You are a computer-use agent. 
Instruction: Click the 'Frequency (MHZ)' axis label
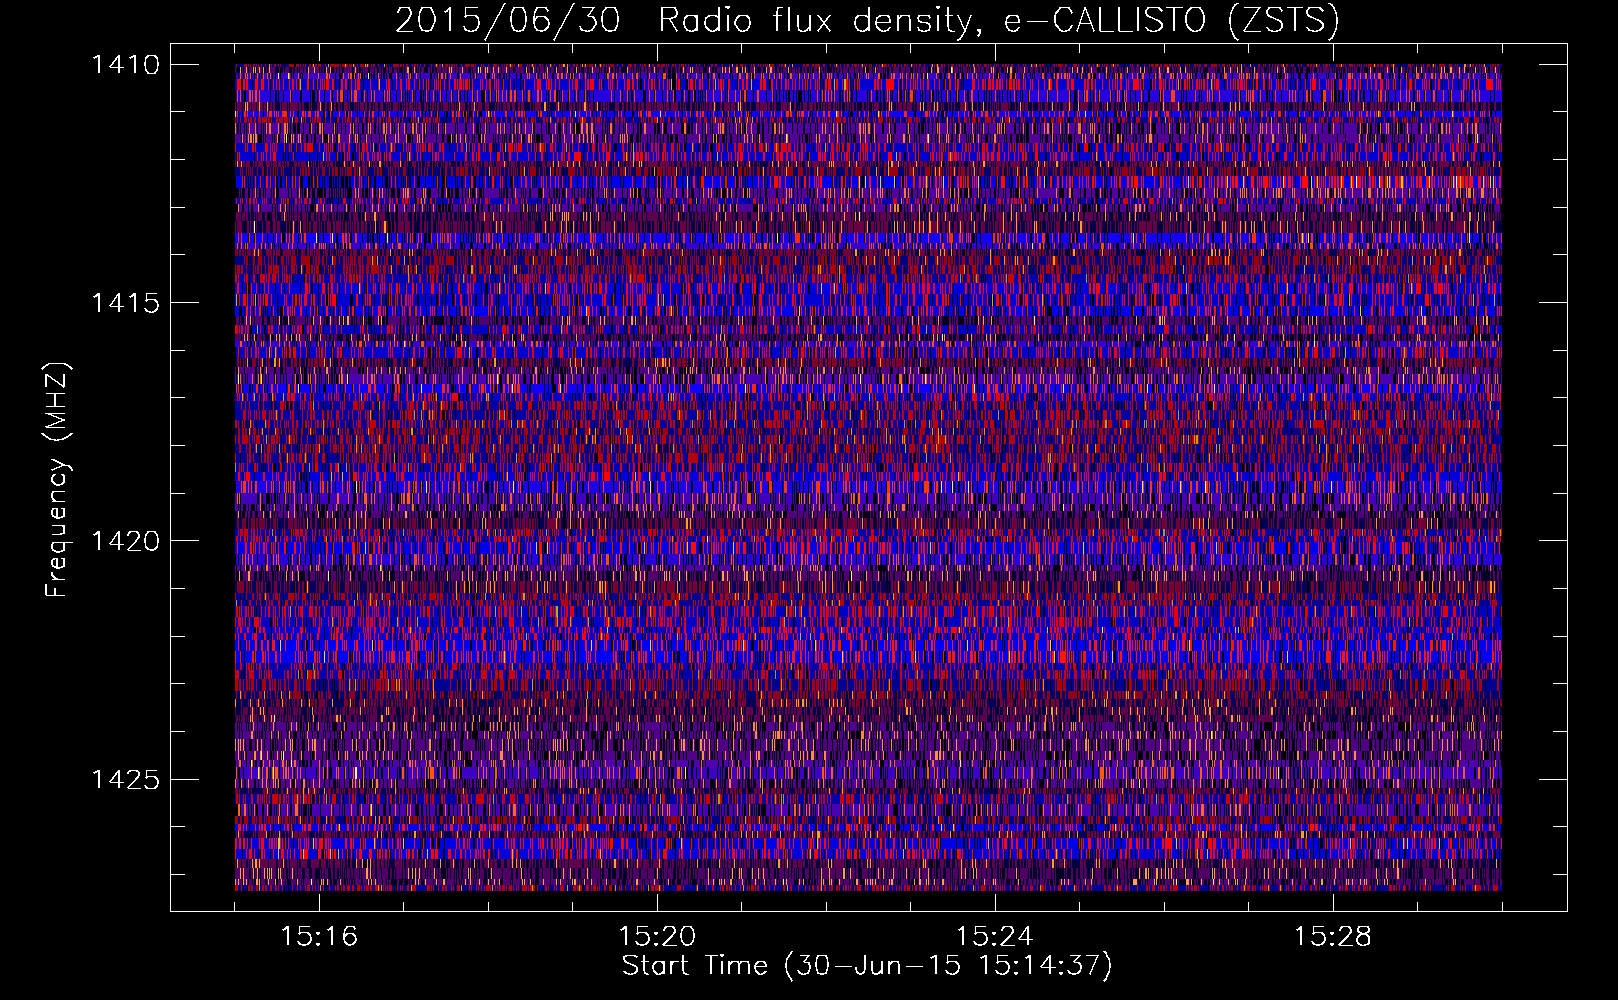pyautogui.click(x=58, y=479)
